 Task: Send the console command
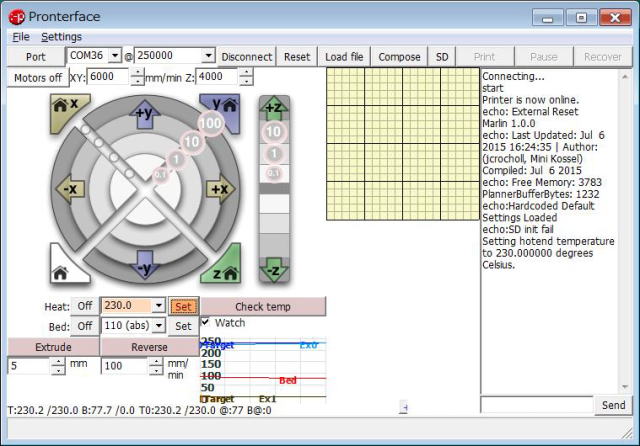(613, 405)
